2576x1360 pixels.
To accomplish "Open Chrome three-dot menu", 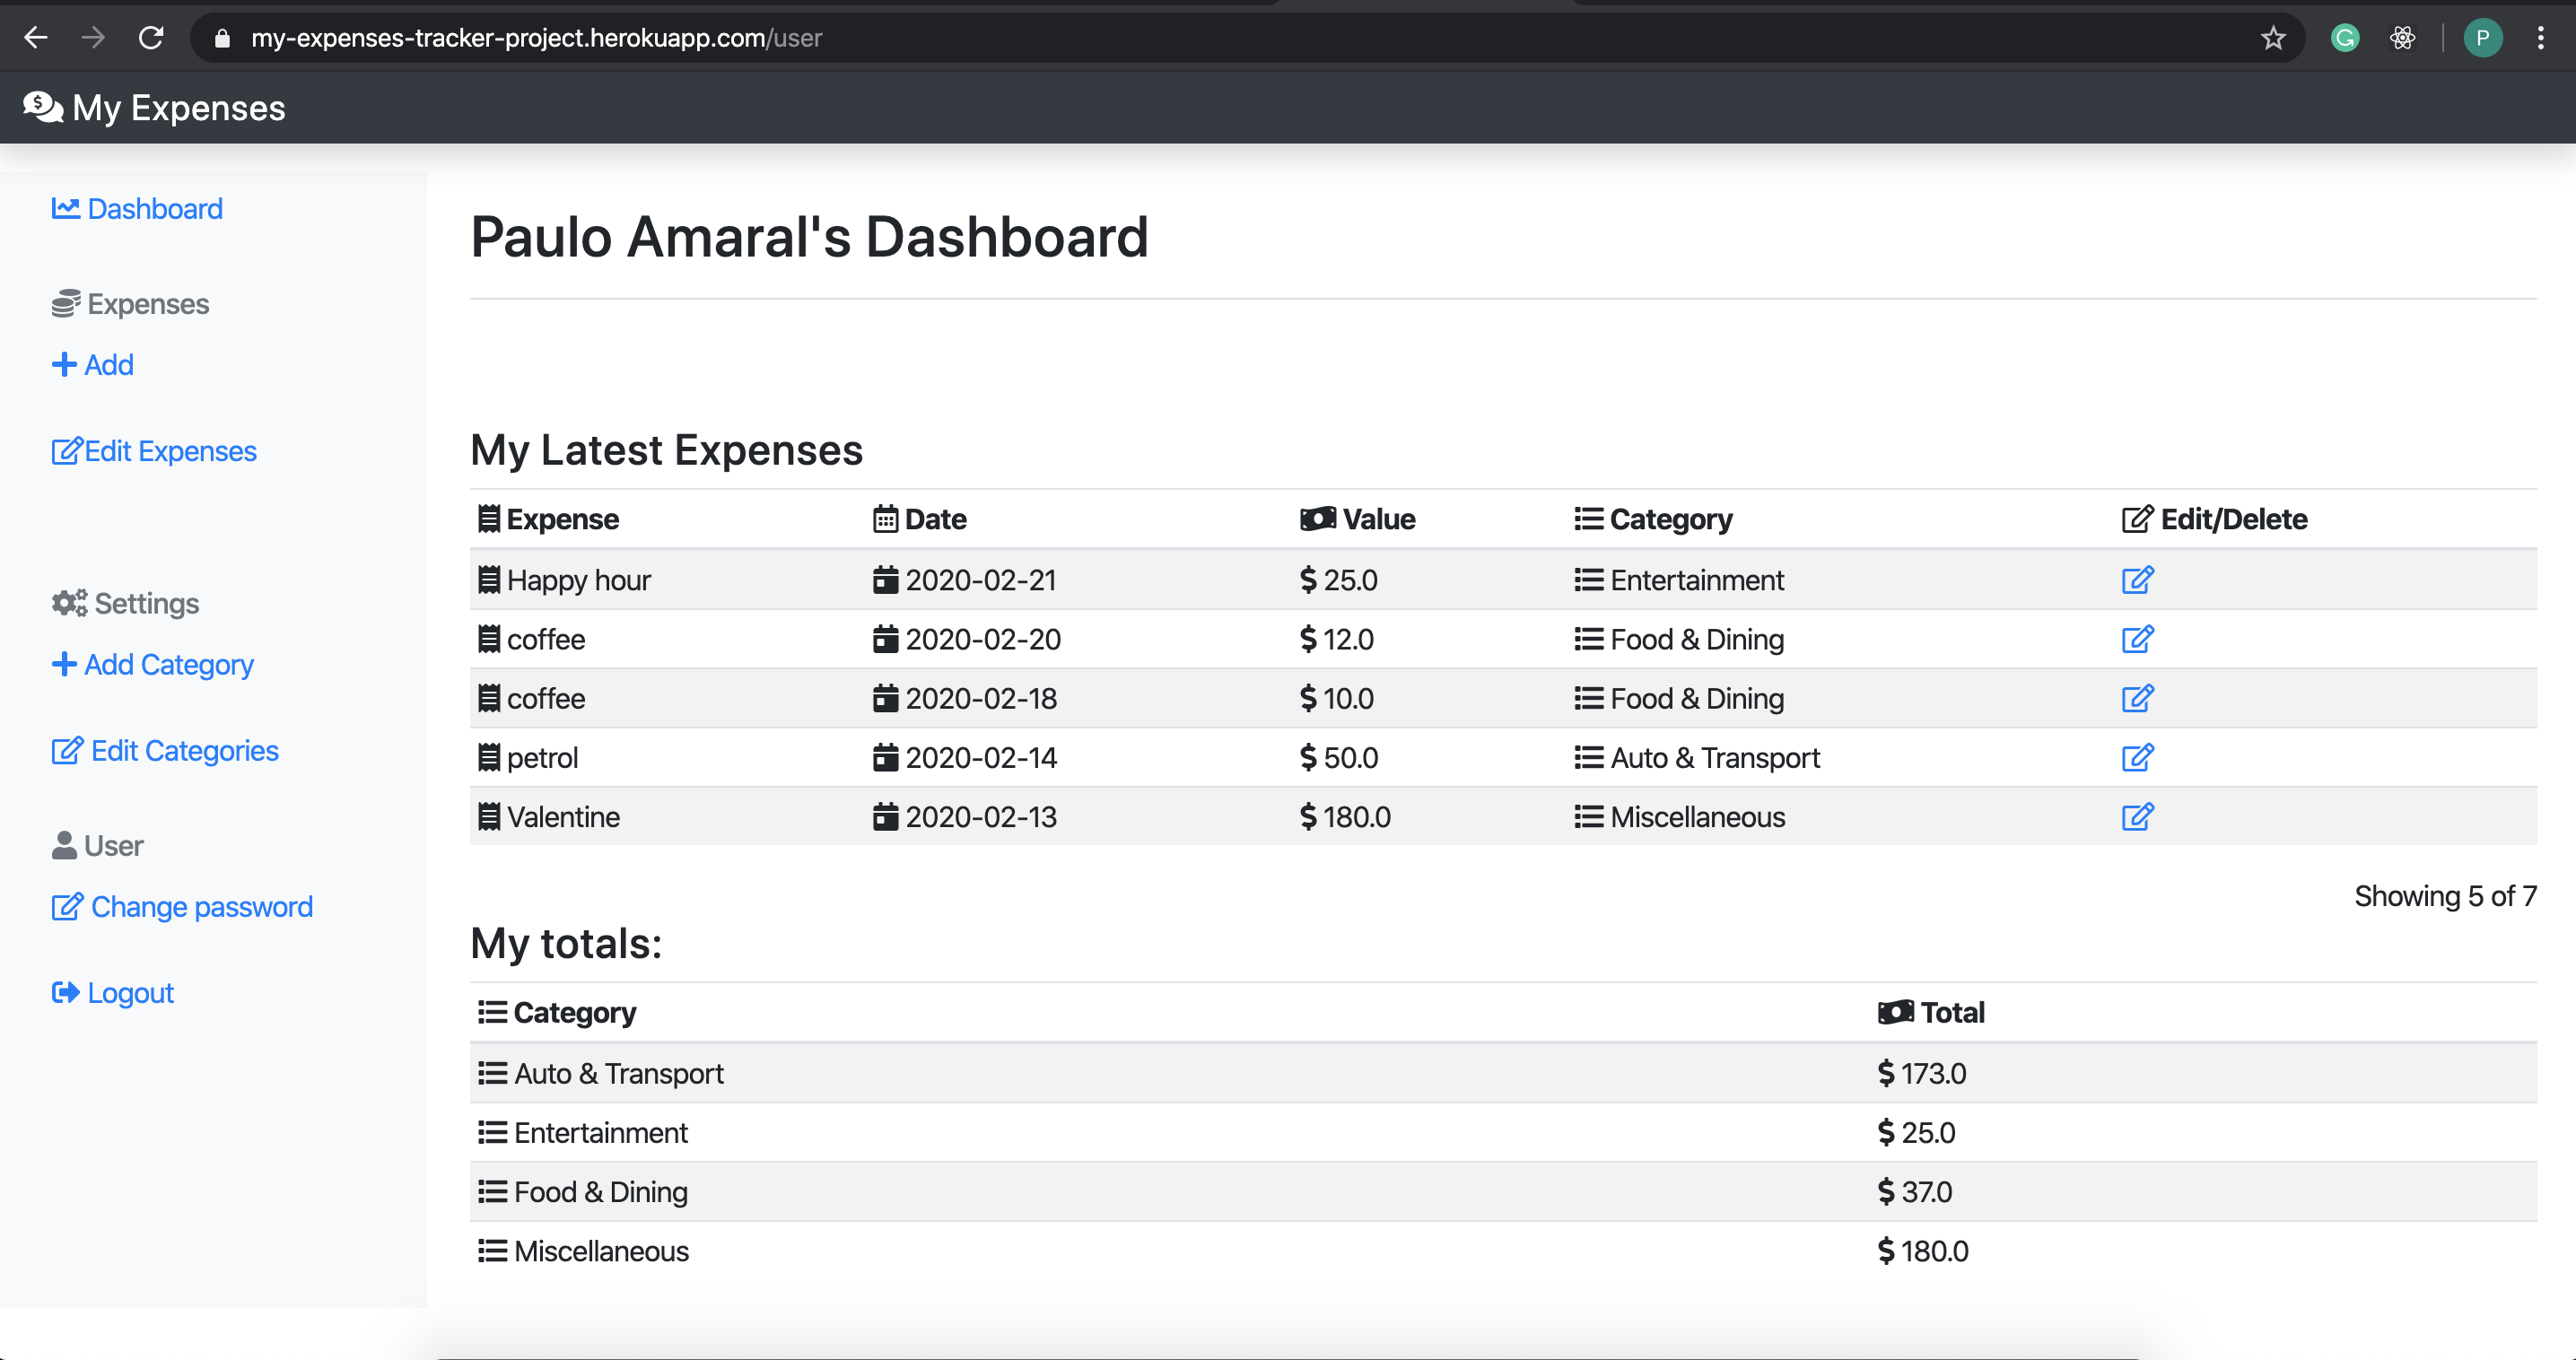I will (x=2540, y=38).
